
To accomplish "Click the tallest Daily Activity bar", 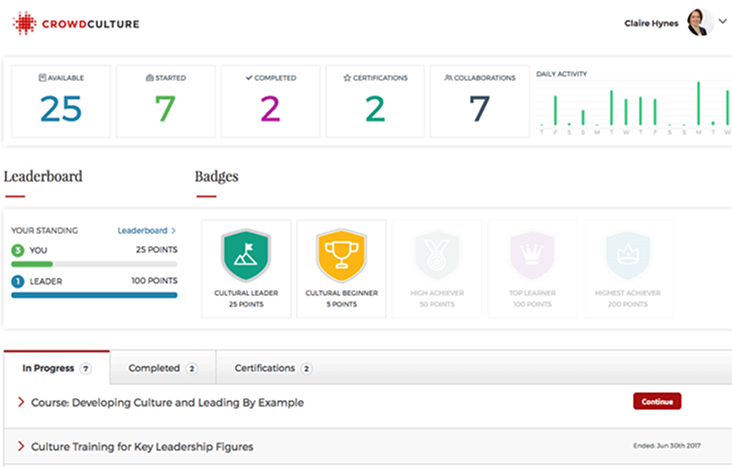I will click(x=698, y=103).
